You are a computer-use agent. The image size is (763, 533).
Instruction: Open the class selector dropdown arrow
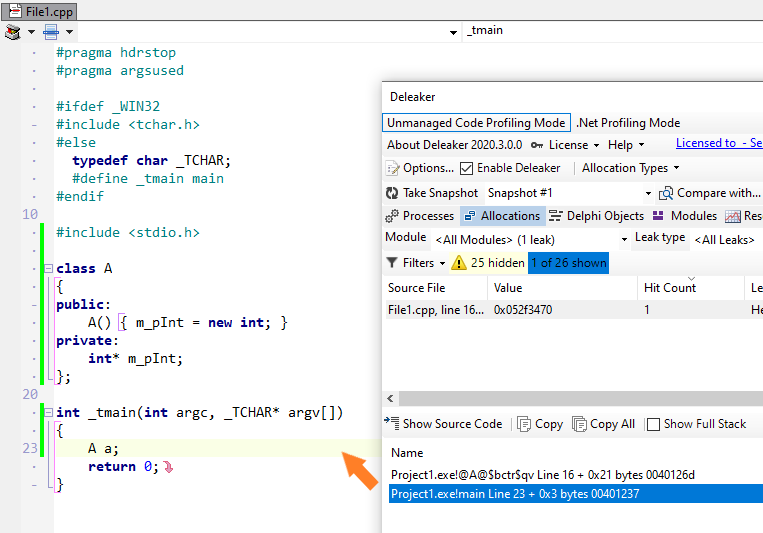click(453, 33)
